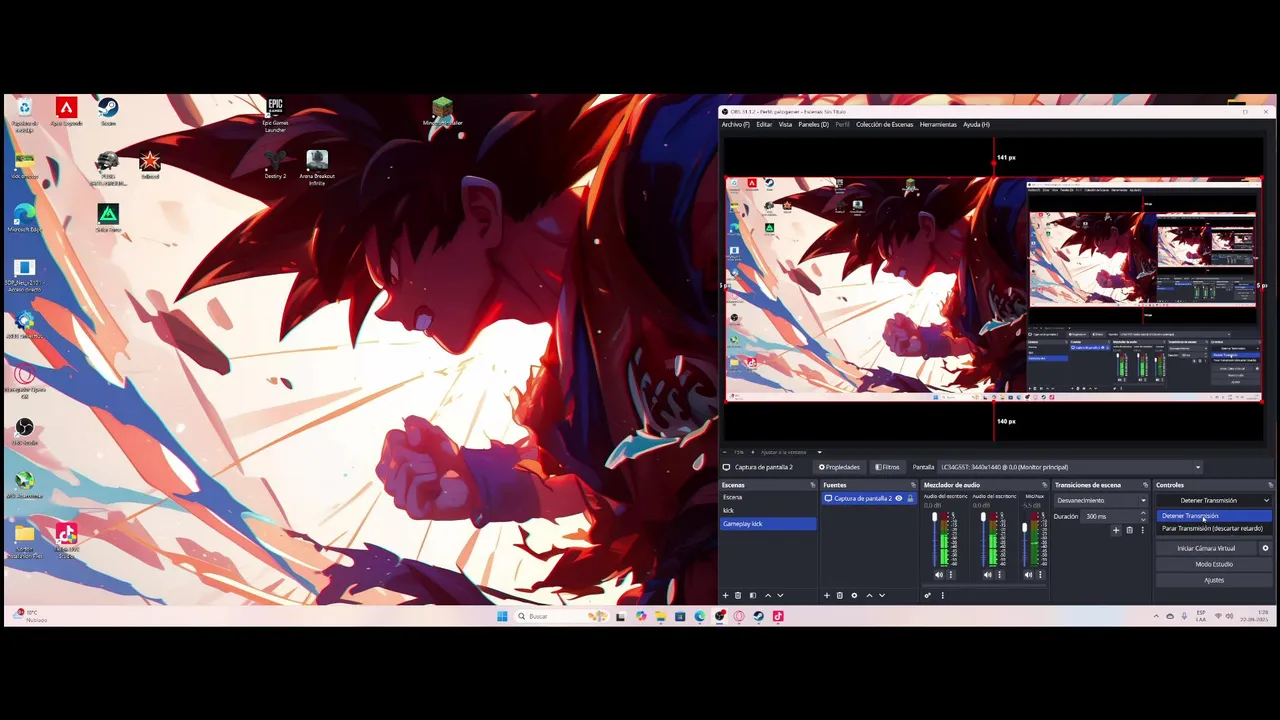The width and height of the screenshot is (1280, 720).
Task: Select Gameplay kick scene
Action: [768, 524]
